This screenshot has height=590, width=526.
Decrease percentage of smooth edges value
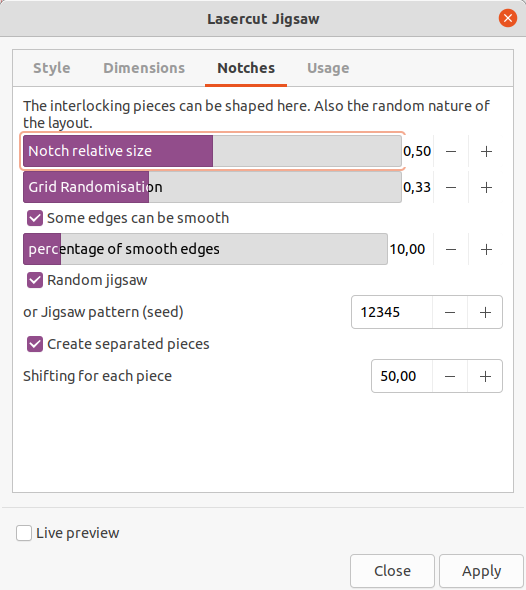click(x=451, y=249)
